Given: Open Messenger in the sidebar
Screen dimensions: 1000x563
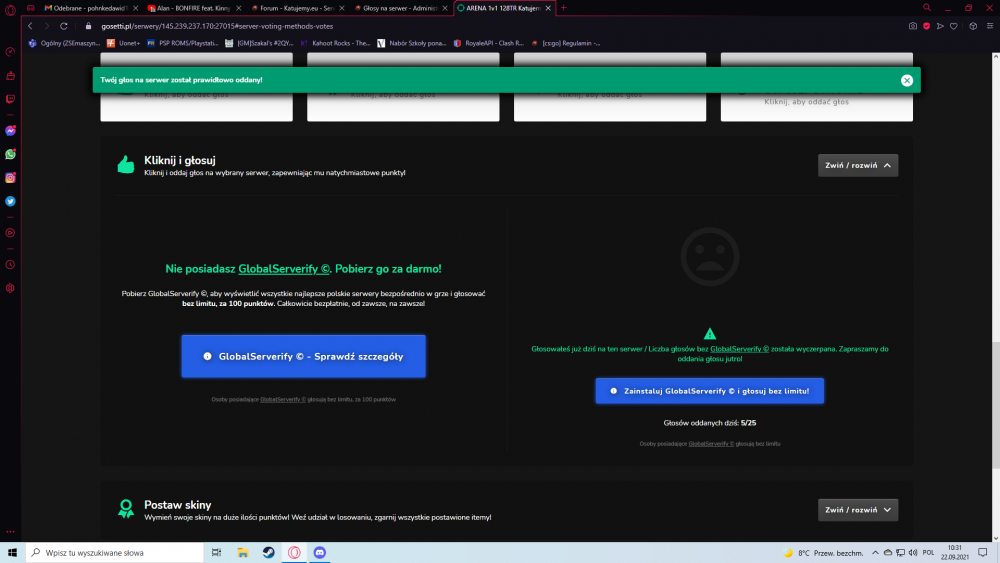Looking at the screenshot, I should pos(10,131).
